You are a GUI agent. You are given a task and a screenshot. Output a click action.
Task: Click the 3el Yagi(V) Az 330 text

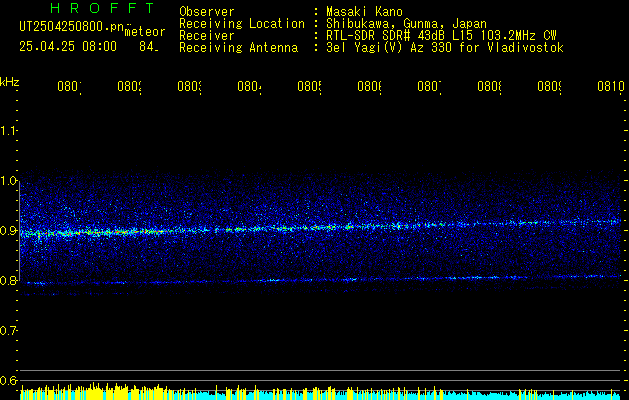pyautogui.click(x=445, y=48)
